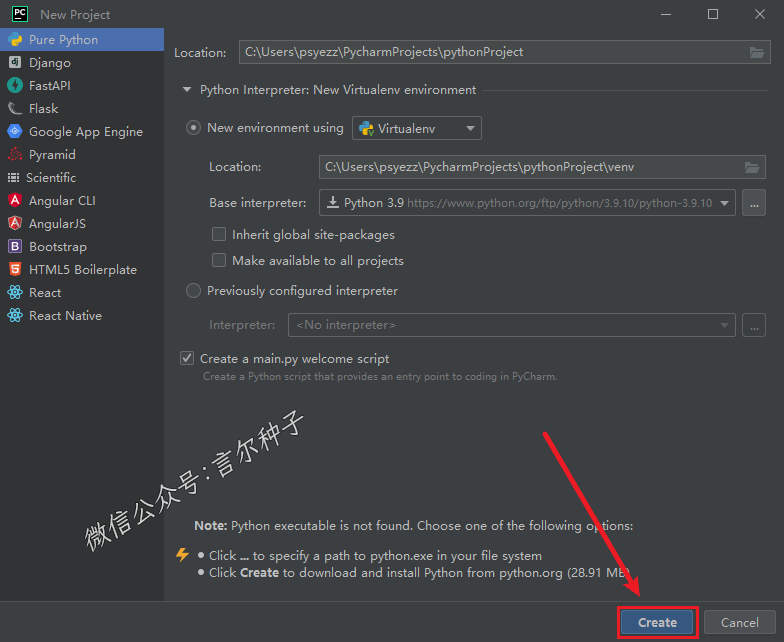
Task: Select Django project type
Action: pos(82,62)
